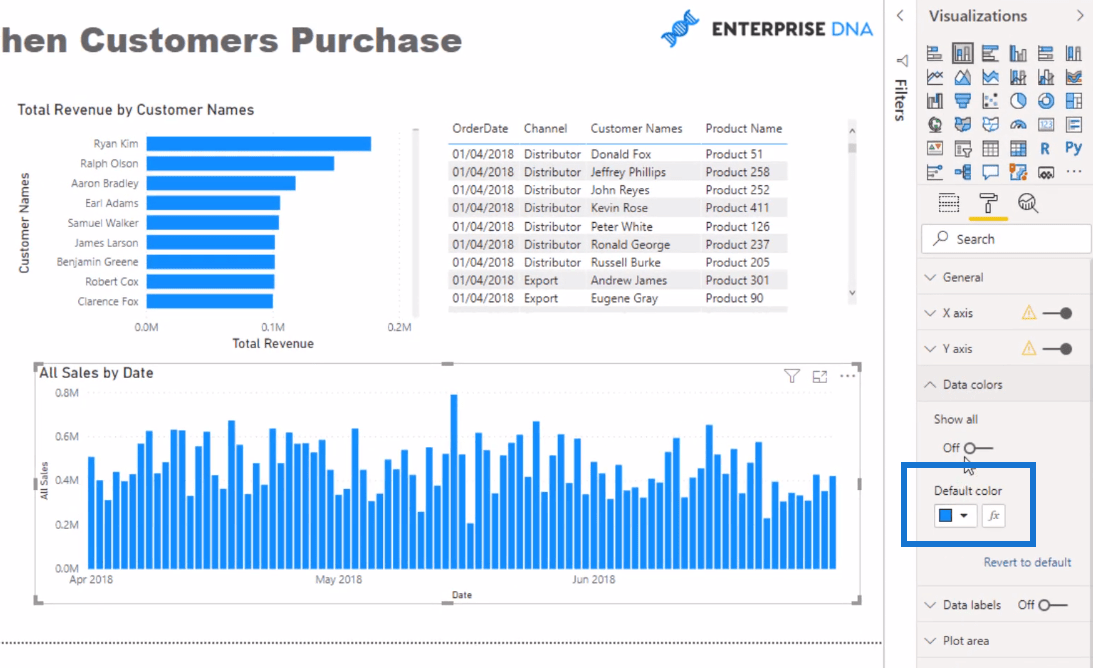Sort table by OrderDate column header
1093x668 pixels.
point(480,128)
